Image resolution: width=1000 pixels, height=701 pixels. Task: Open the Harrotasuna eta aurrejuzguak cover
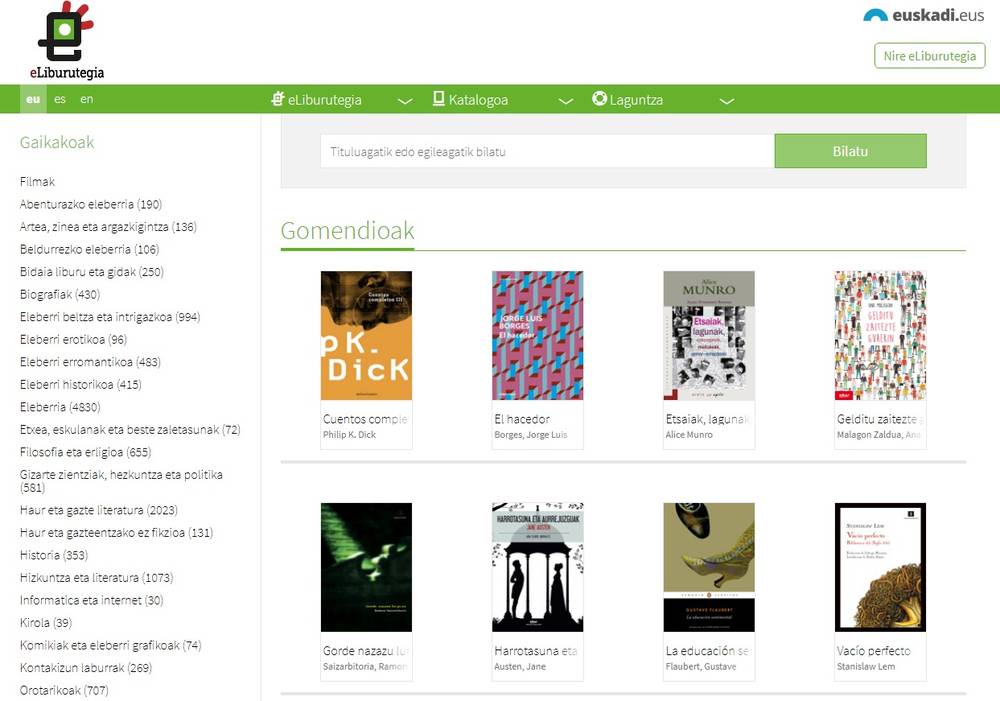pos(538,567)
